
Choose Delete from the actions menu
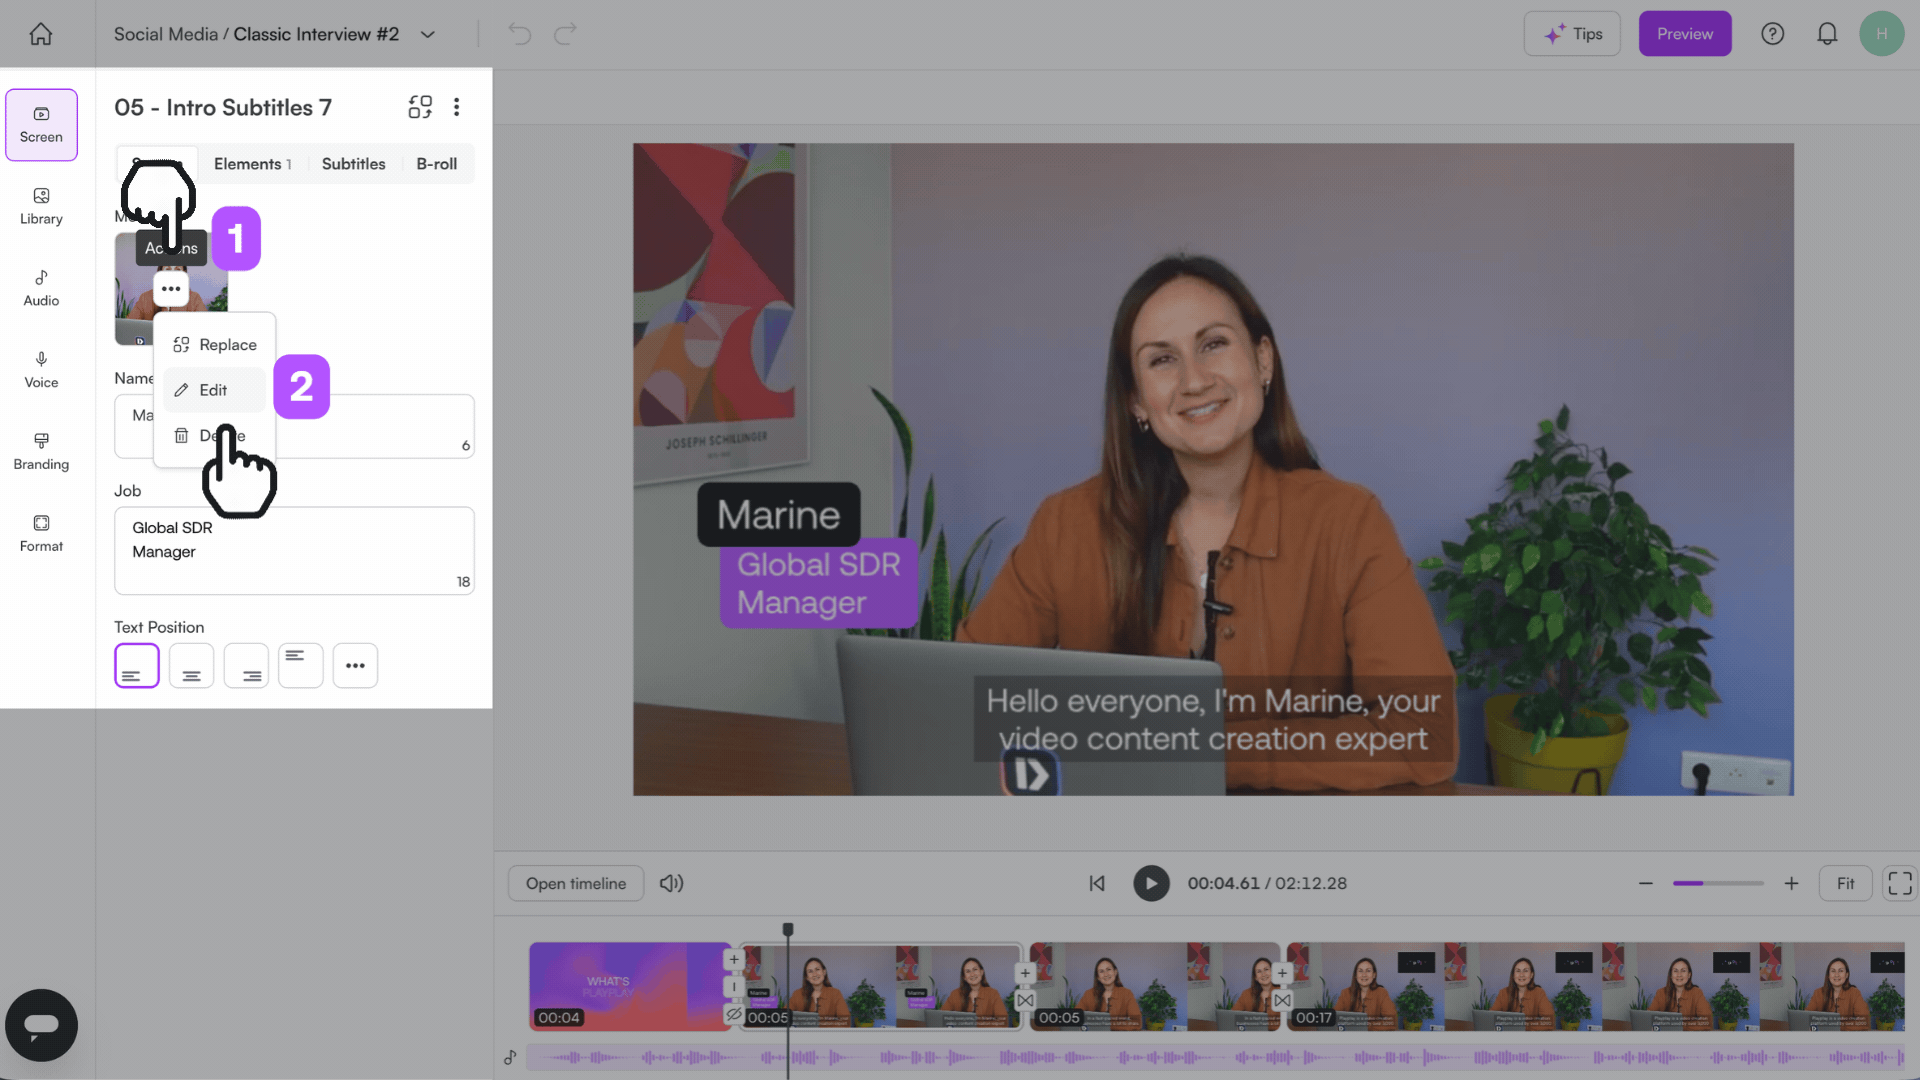point(215,435)
